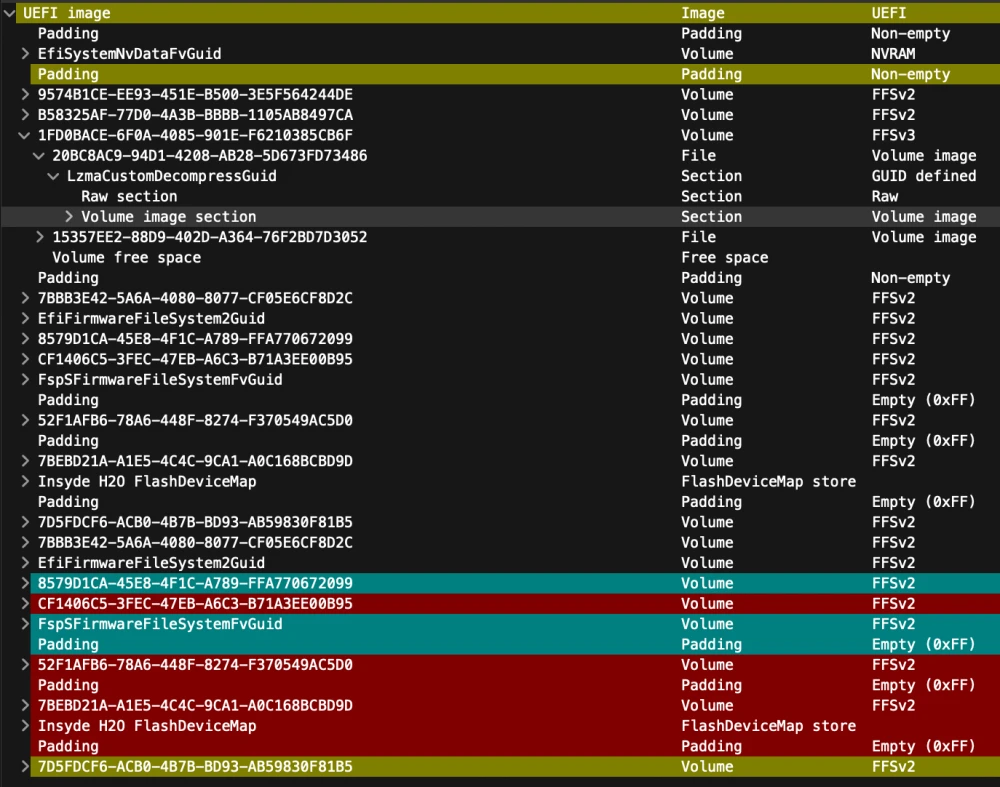Expand the Volume image section node
This screenshot has width=1000, height=787.
67,216
